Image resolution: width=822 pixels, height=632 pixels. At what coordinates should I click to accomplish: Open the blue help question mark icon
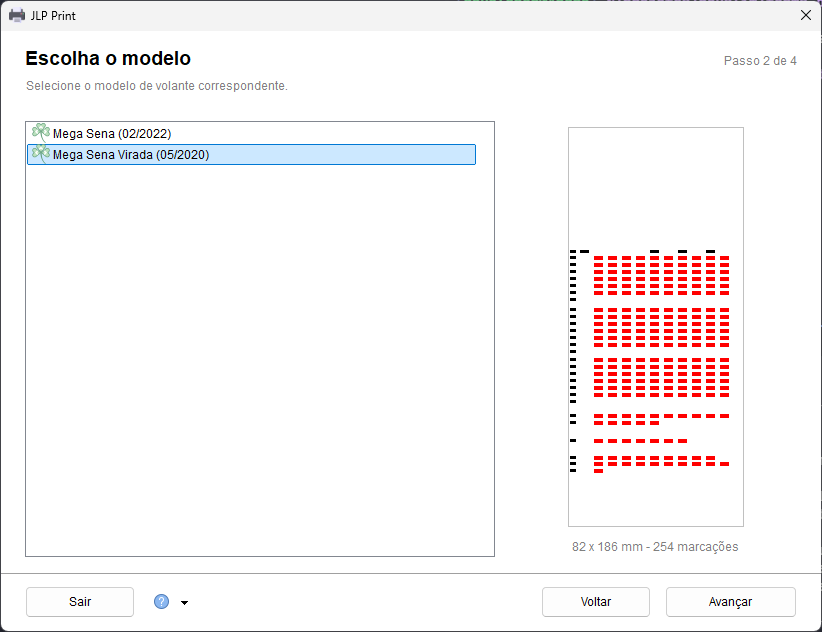pos(161,602)
